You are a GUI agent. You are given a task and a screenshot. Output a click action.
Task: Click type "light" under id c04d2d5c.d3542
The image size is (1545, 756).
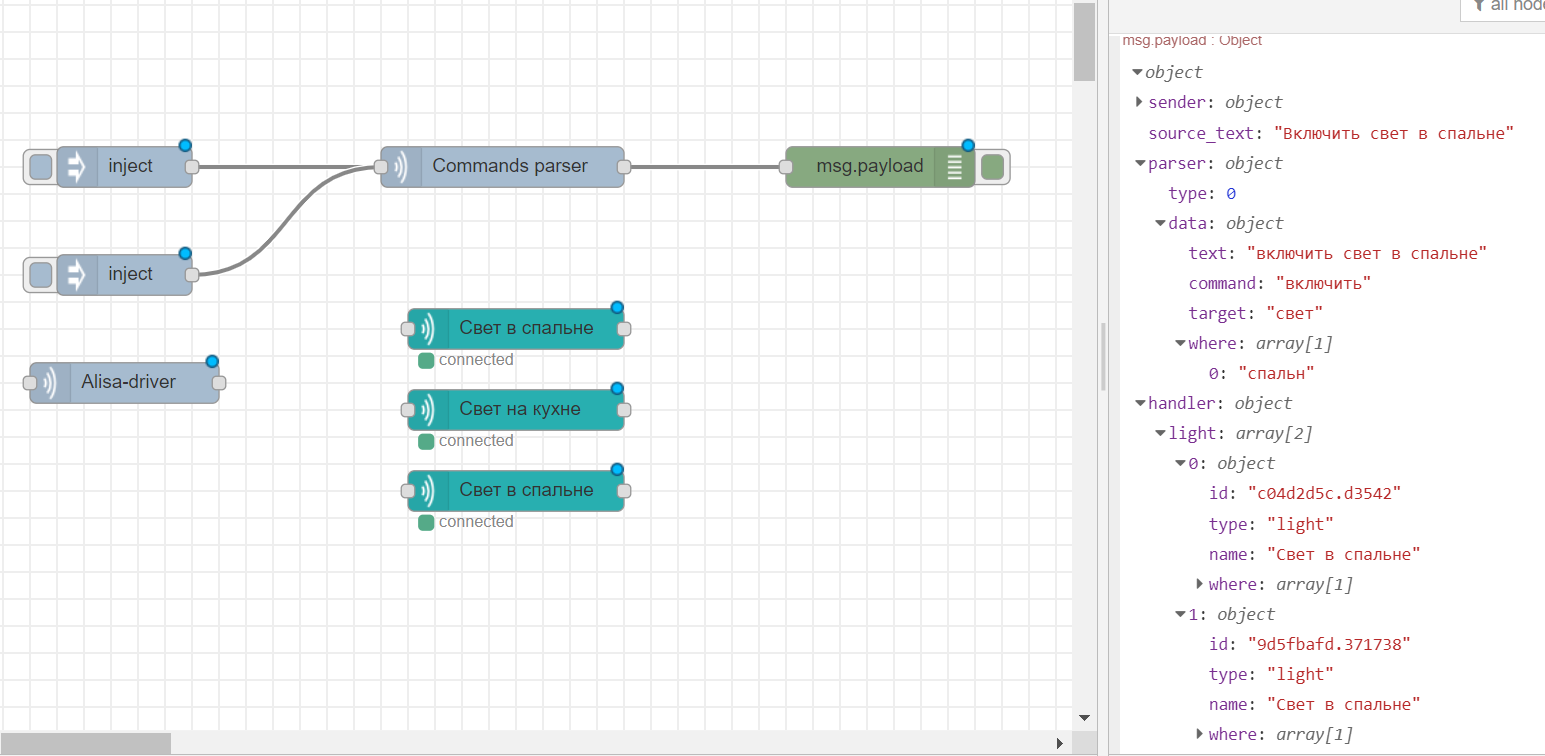point(1300,524)
